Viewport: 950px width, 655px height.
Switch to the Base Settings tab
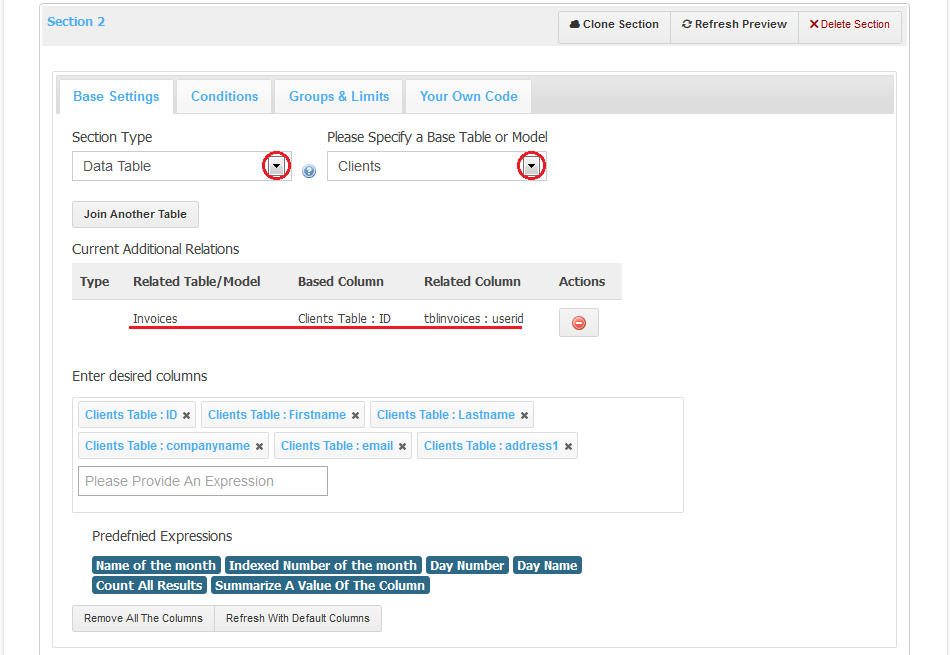click(x=116, y=96)
